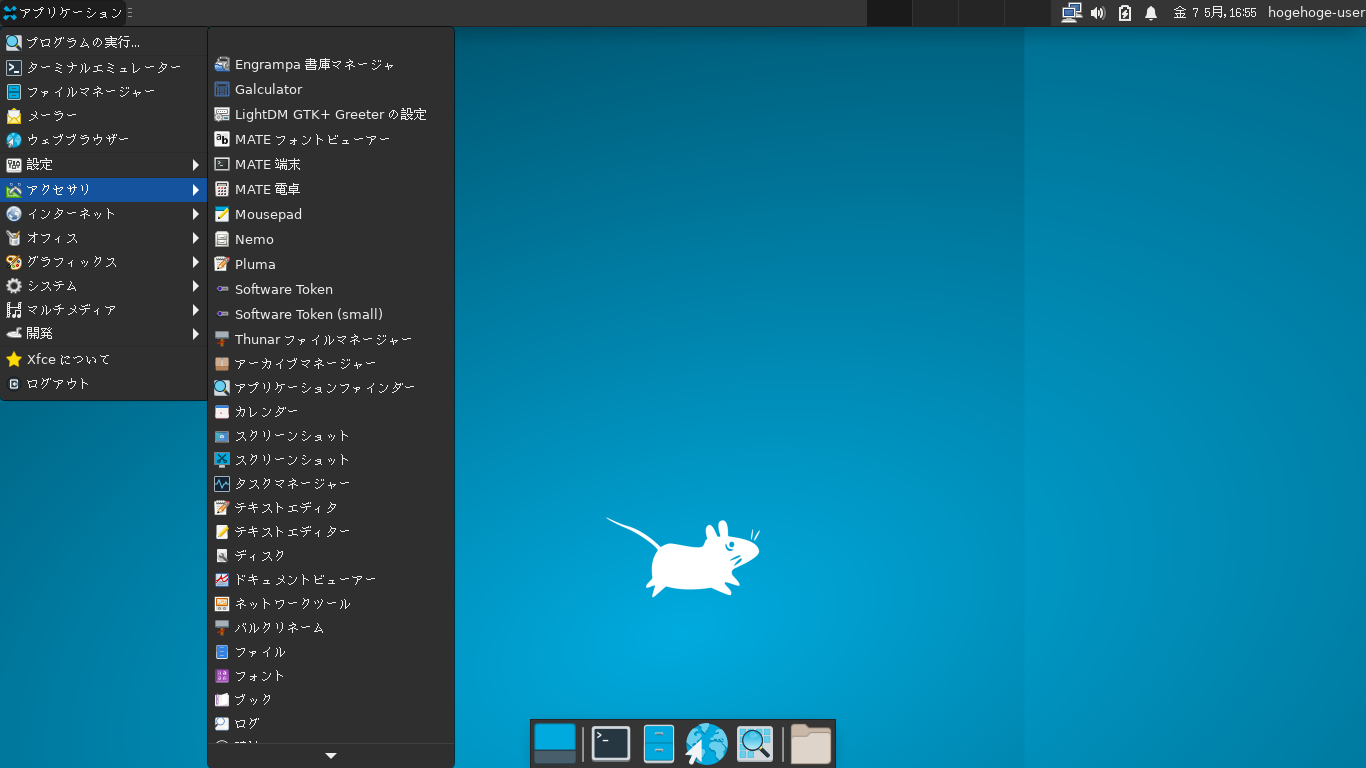Open Thunar ファイルマネージャー entry
Screen dimensions: 1366x768
330,339
